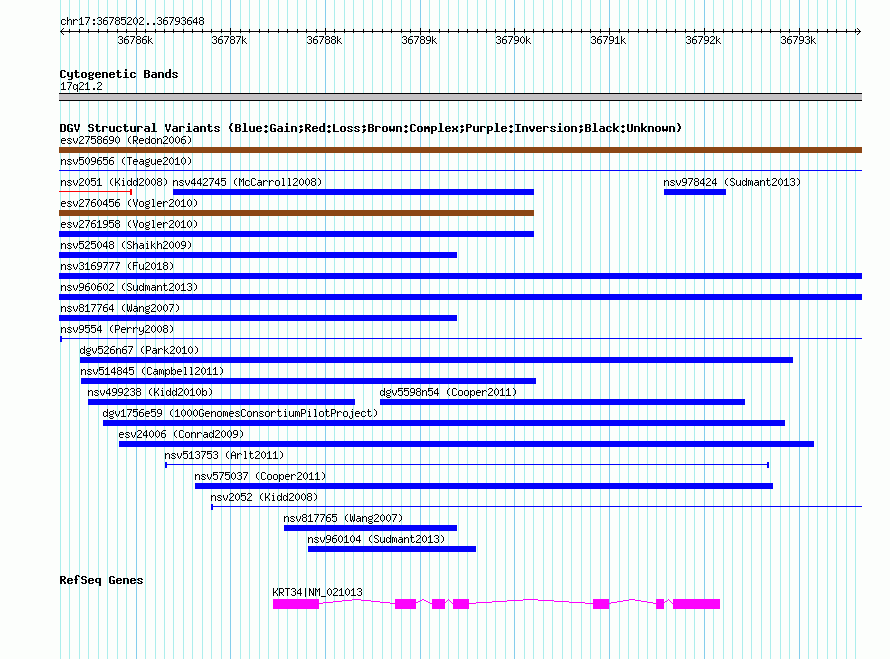Screen dimensions: 890x659
Task: Click the dgv526n67 (Park2010) label
Action: coord(139,350)
